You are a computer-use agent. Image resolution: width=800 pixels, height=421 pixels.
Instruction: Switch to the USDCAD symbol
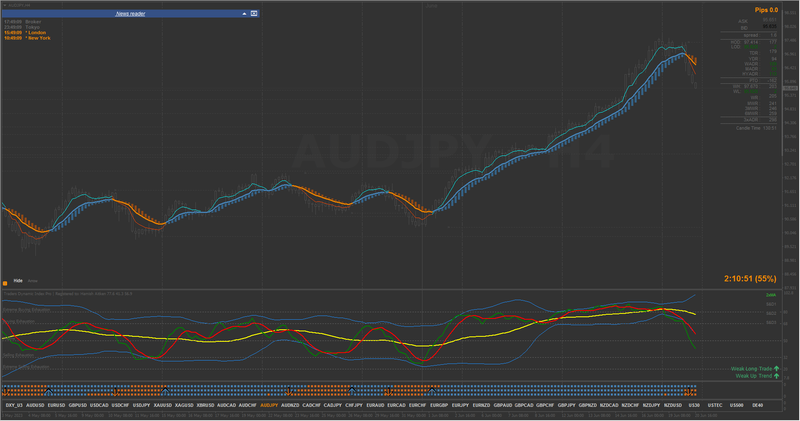coord(99,405)
